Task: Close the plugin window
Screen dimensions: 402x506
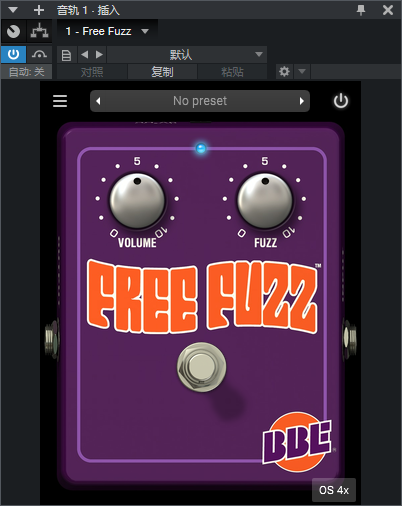Action: coord(388,10)
